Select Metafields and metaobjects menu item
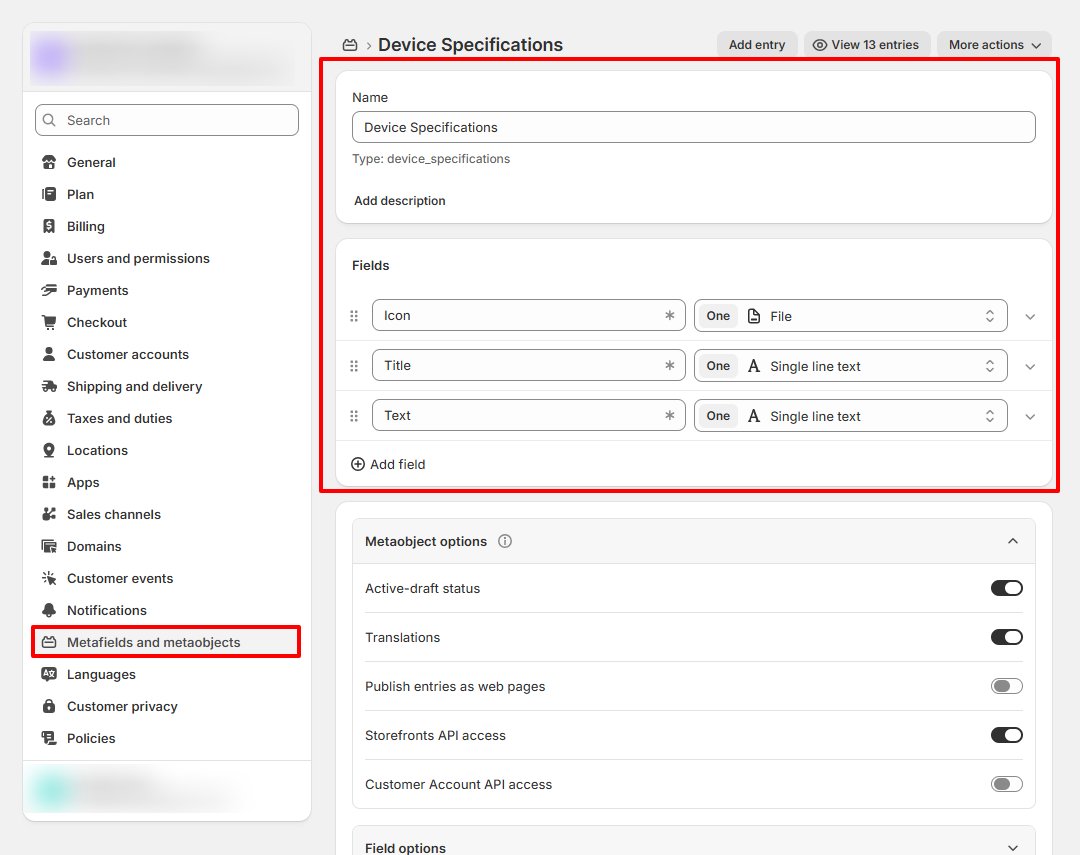The height and width of the screenshot is (855, 1080). click(x=165, y=642)
